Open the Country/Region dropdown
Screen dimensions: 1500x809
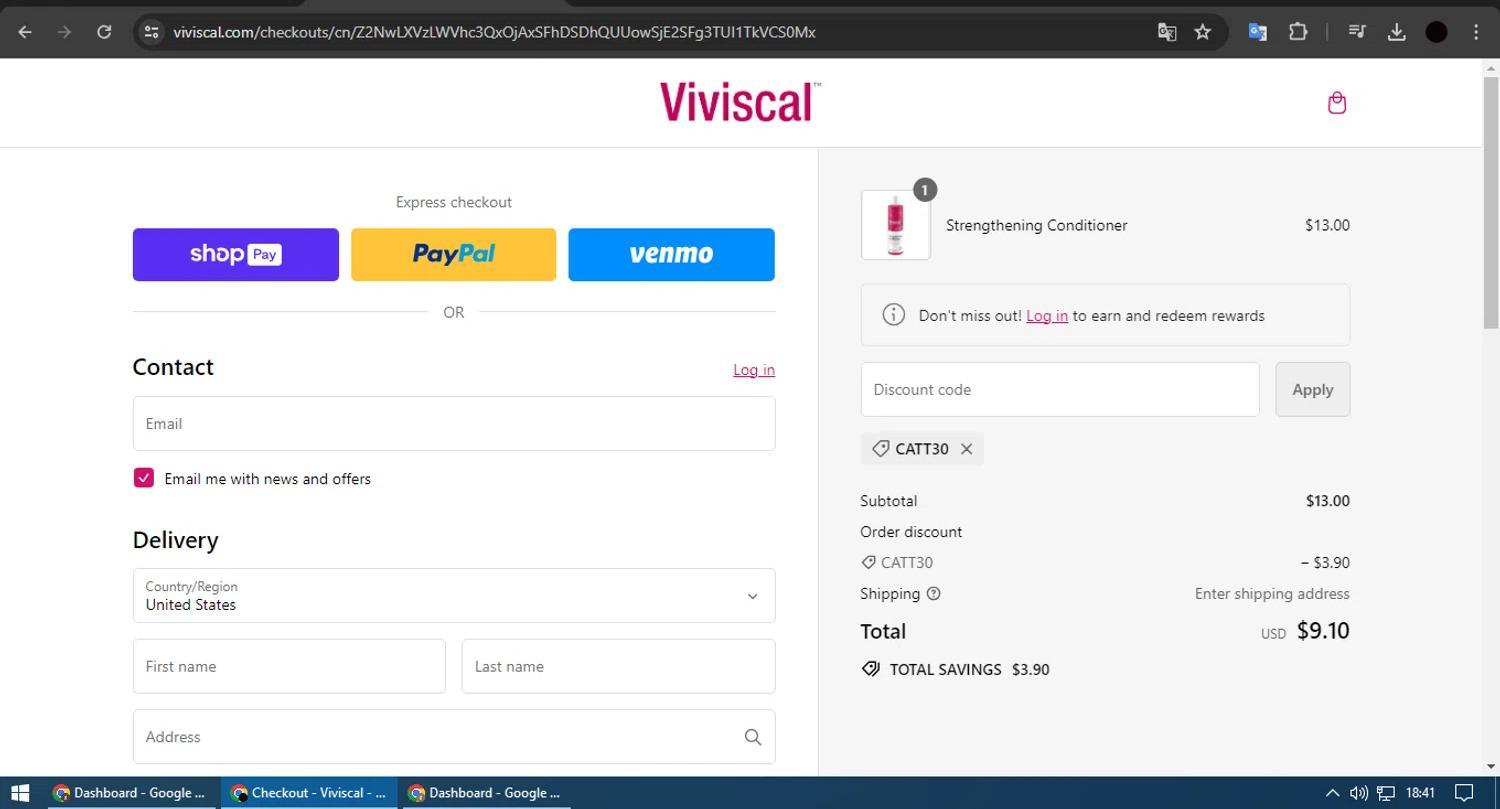tap(454, 596)
